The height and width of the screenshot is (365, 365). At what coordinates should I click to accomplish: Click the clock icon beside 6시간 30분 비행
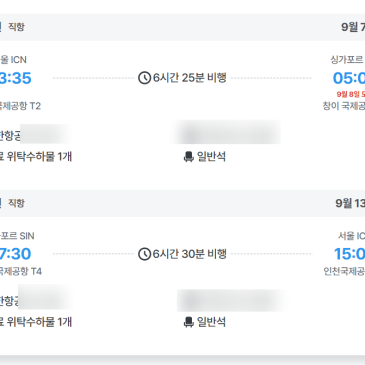(144, 254)
